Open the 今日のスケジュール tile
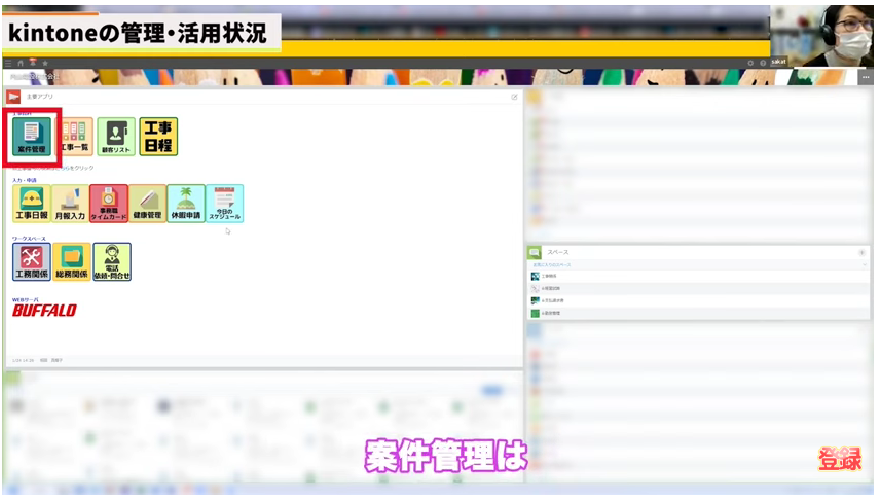 [225, 203]
